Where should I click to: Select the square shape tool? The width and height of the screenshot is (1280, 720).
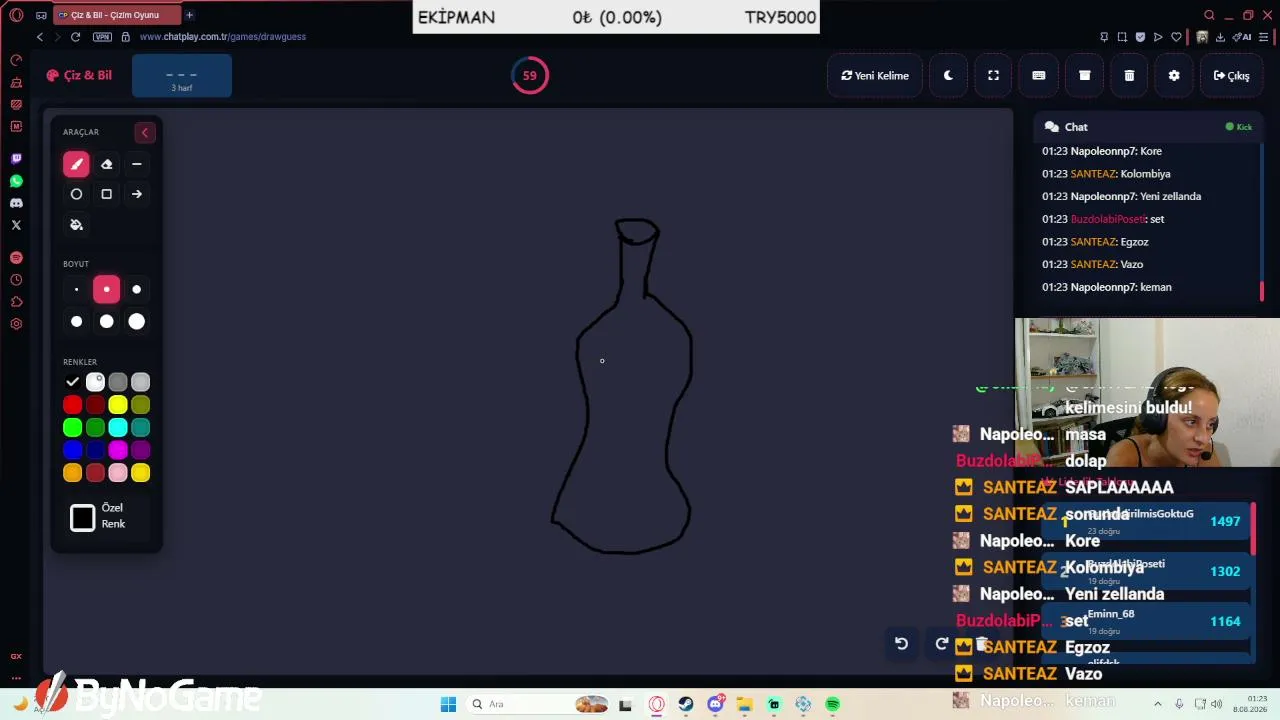pos(107,194)
